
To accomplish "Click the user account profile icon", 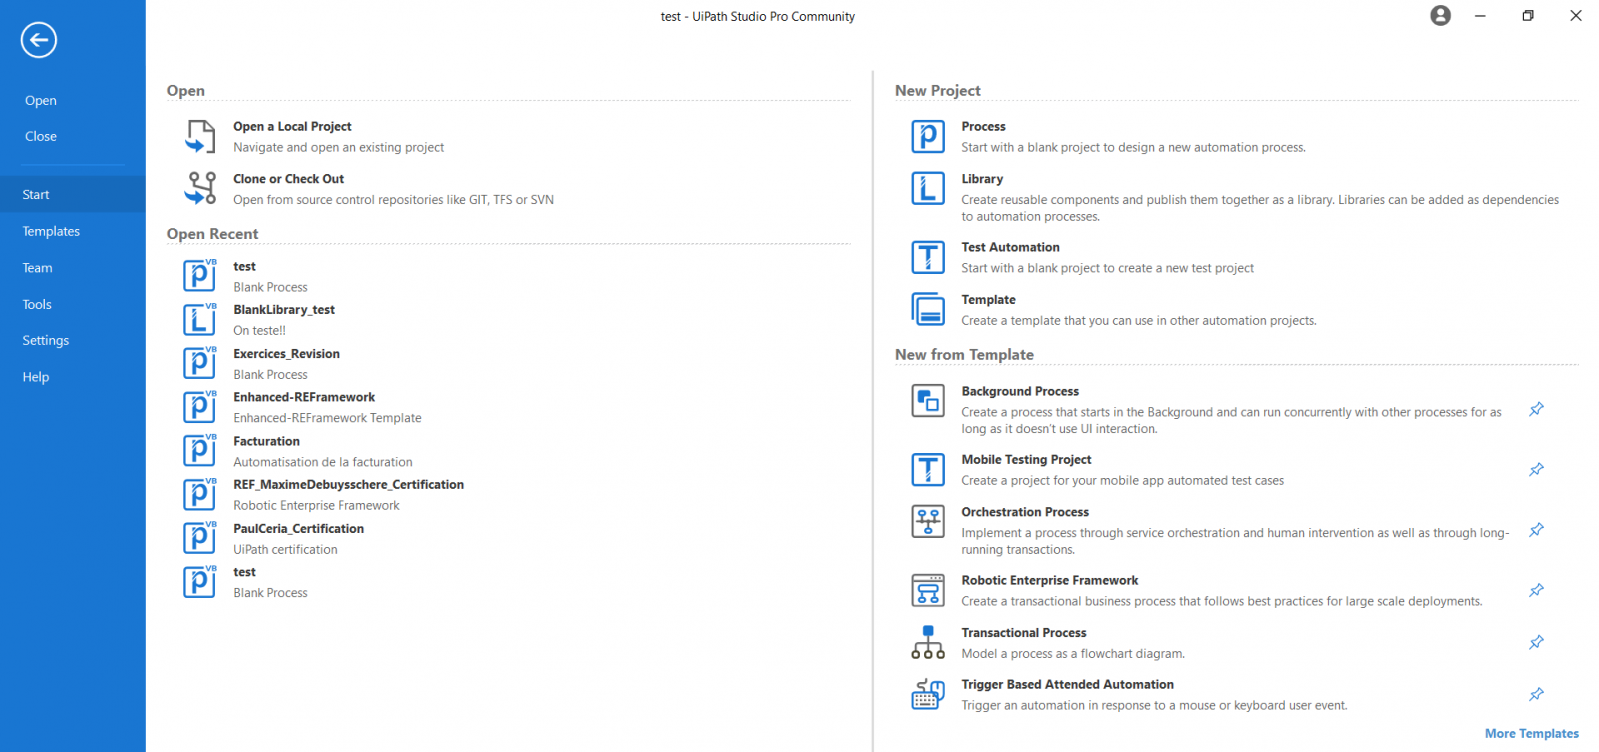I will point(1440,16).
